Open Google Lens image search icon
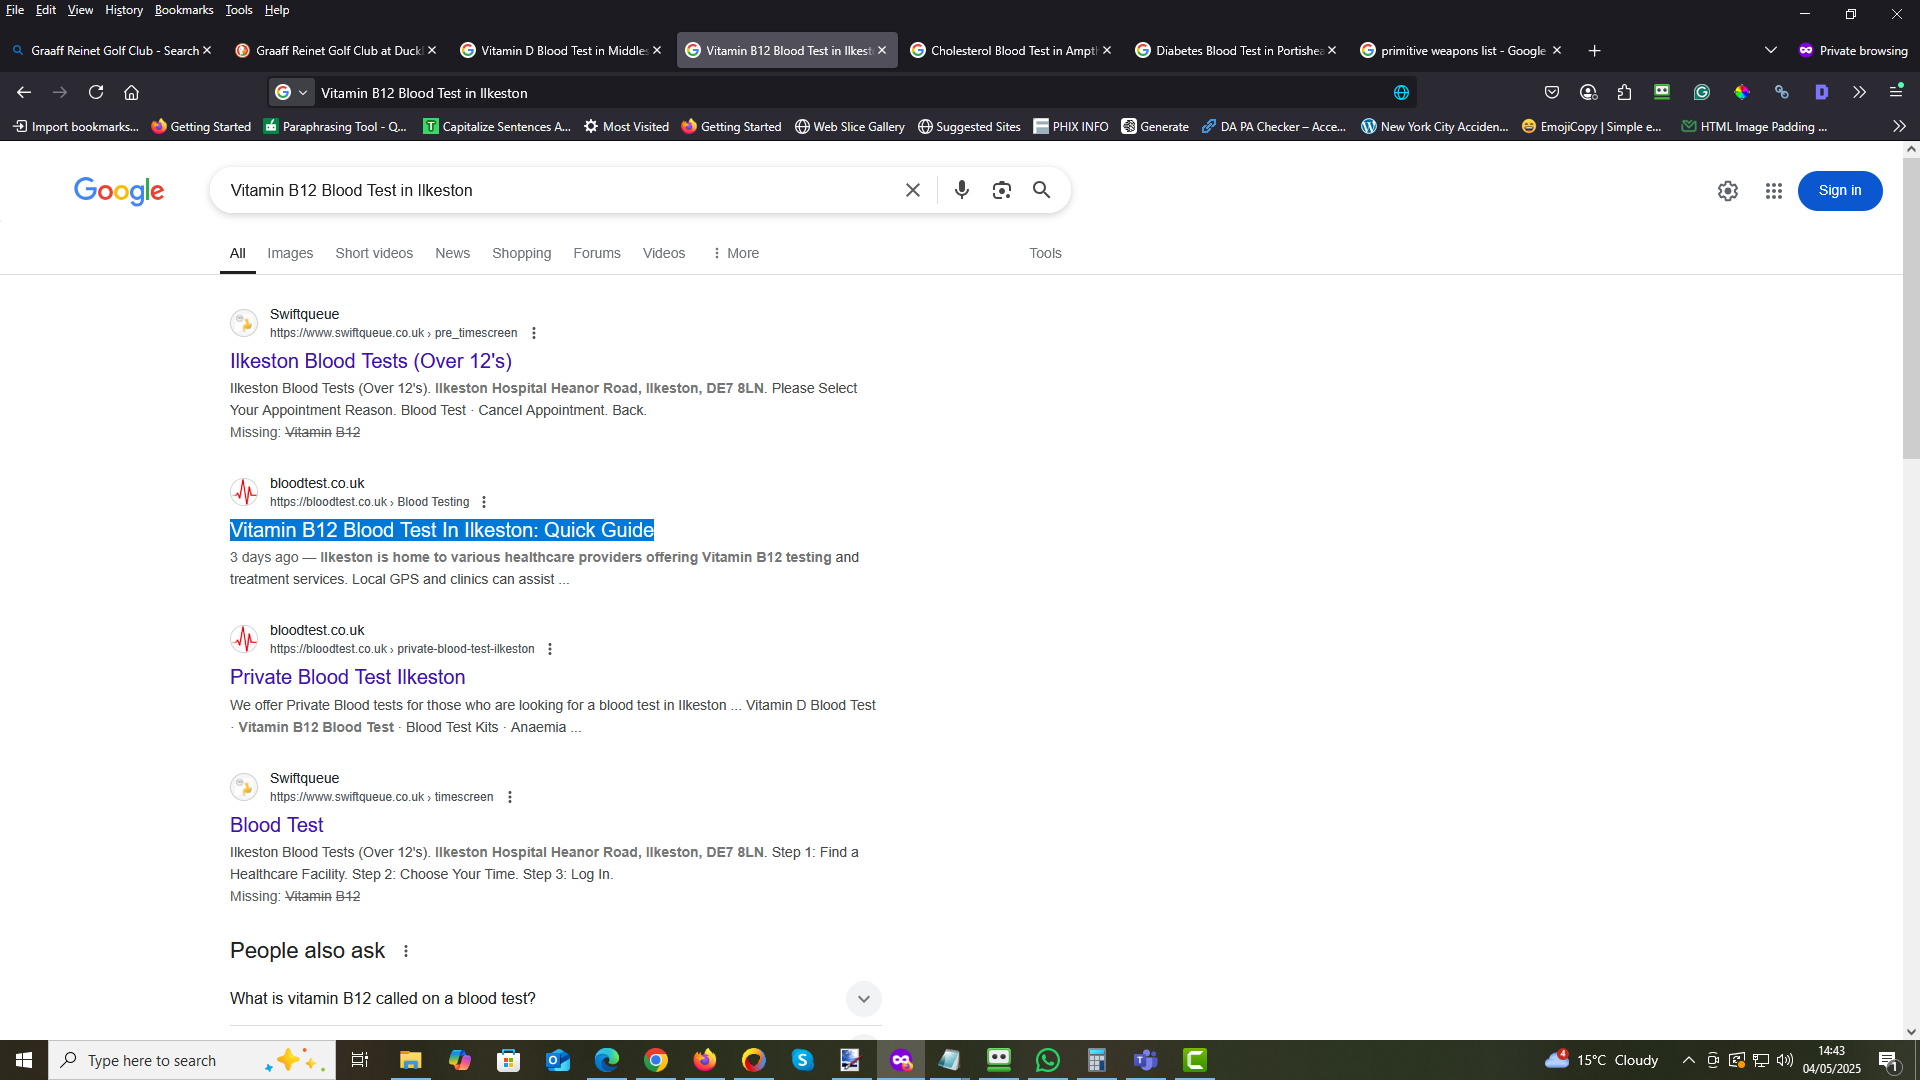This screenshot has height=1080, width=1920. click(x=1001, y=190)
